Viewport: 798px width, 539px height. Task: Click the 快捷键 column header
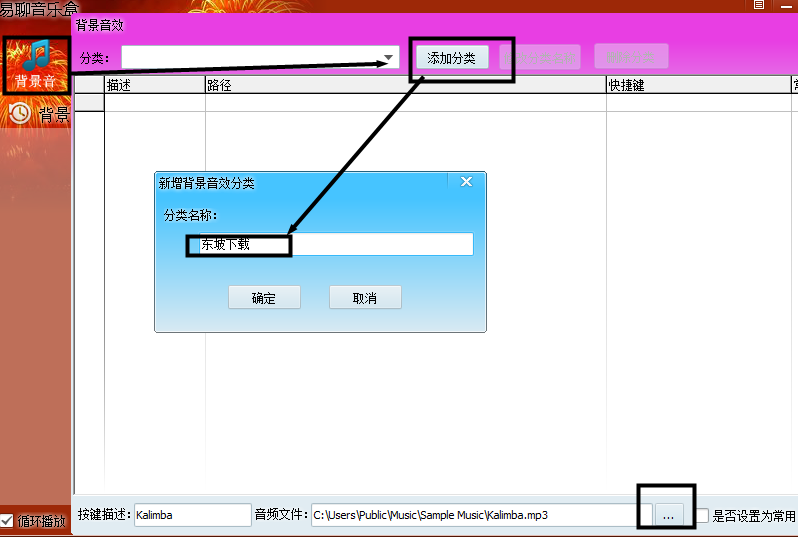pos(697,86)
